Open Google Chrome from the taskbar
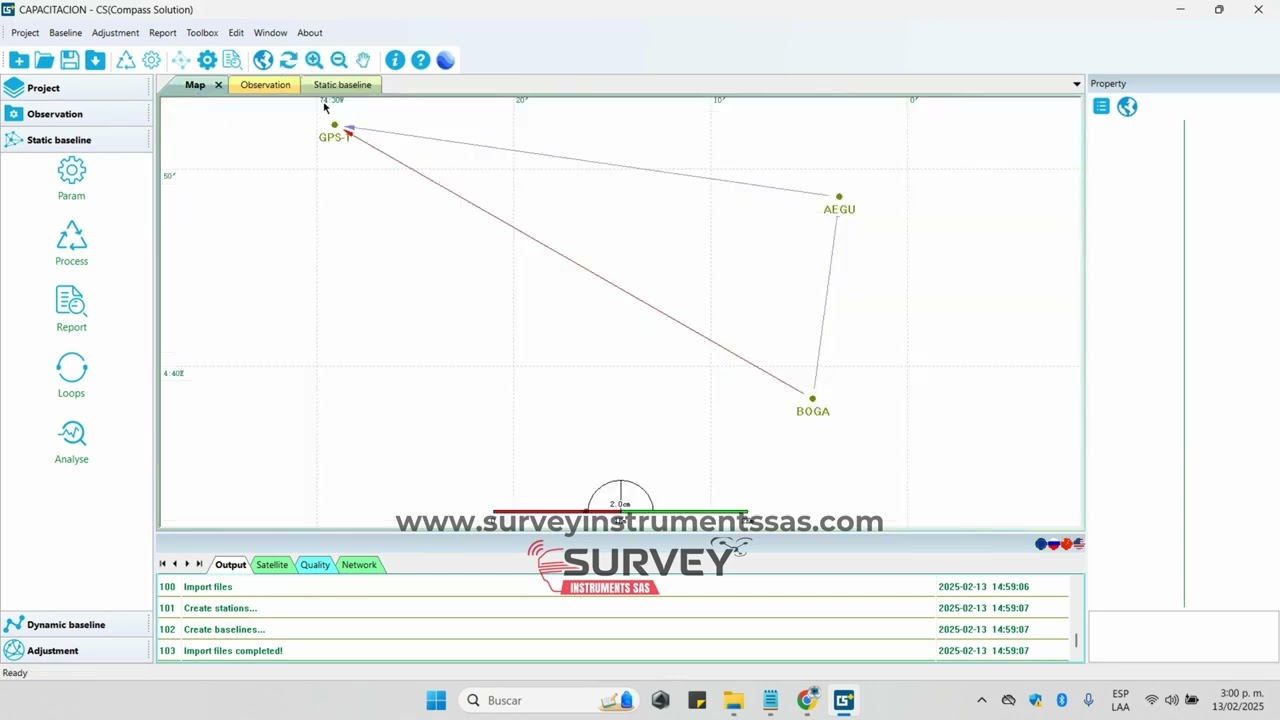 pos(808,700)
